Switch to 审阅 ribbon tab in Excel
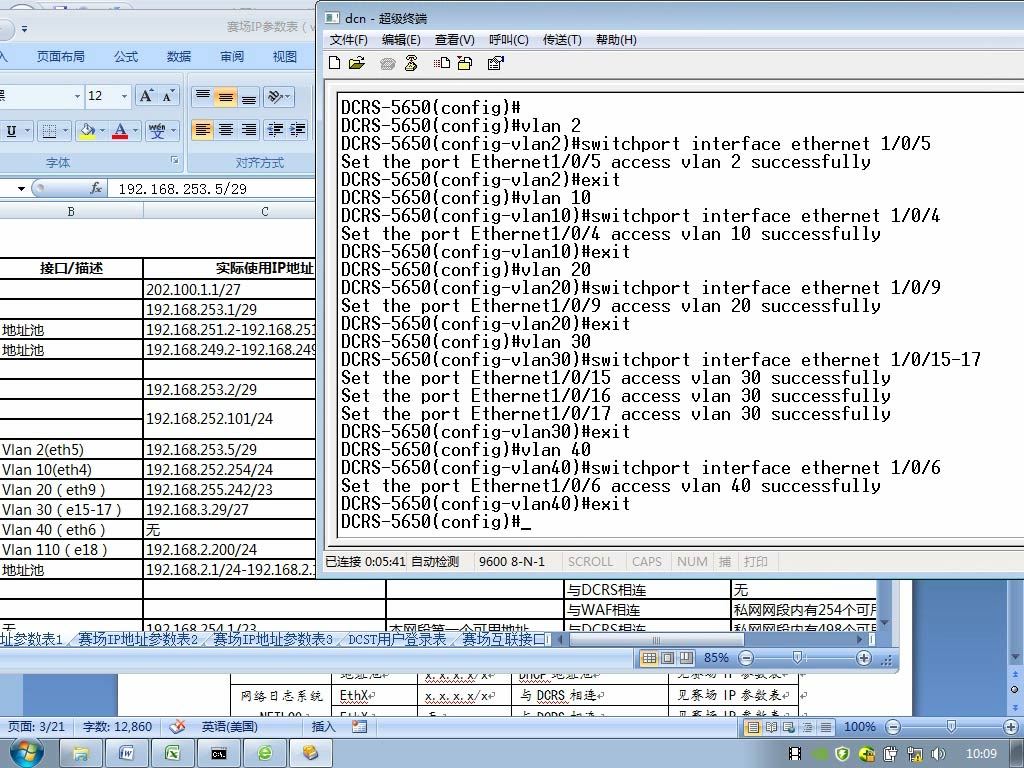 coord(232,57)
